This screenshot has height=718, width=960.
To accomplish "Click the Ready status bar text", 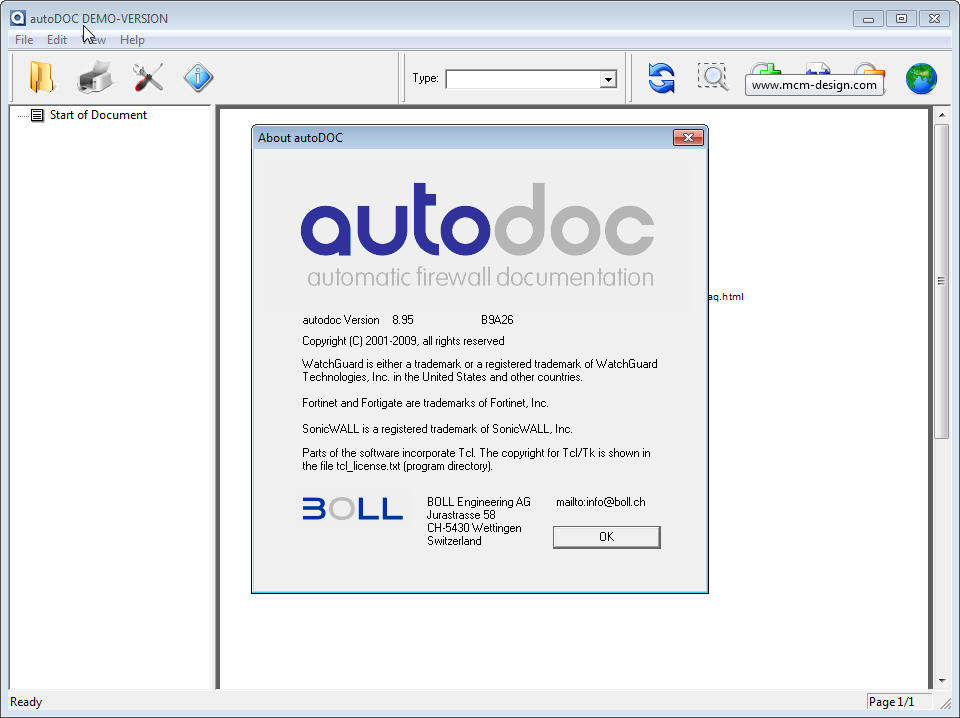I will point(26,701).
